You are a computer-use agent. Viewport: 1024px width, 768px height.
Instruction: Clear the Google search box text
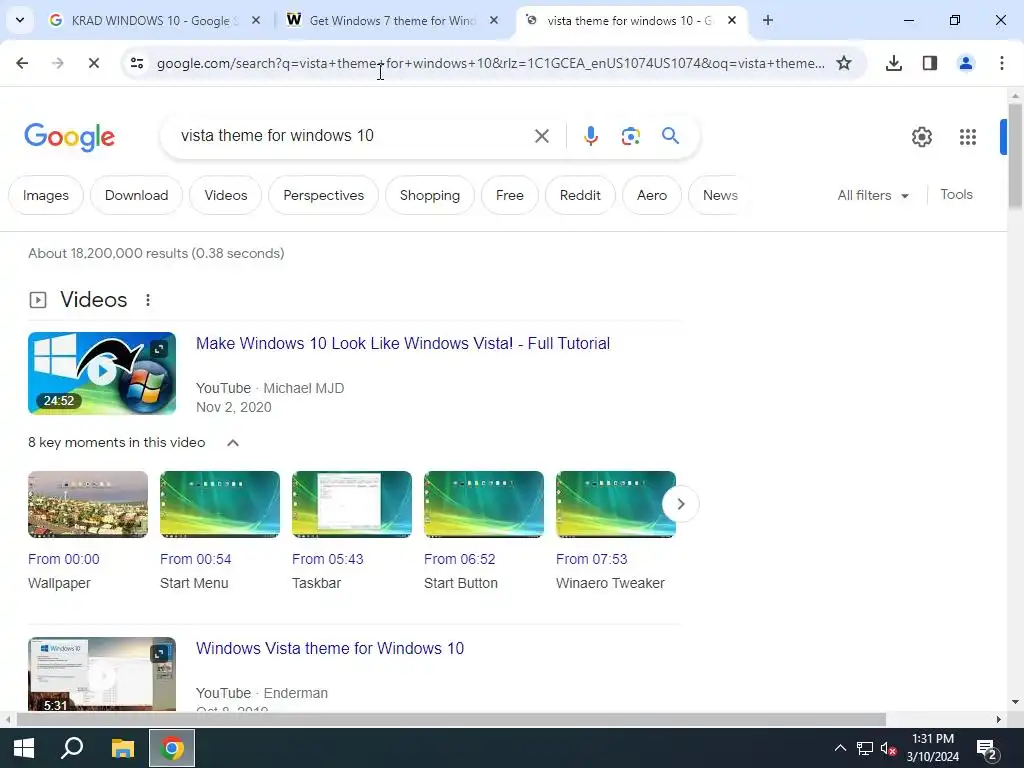(541, 136)
